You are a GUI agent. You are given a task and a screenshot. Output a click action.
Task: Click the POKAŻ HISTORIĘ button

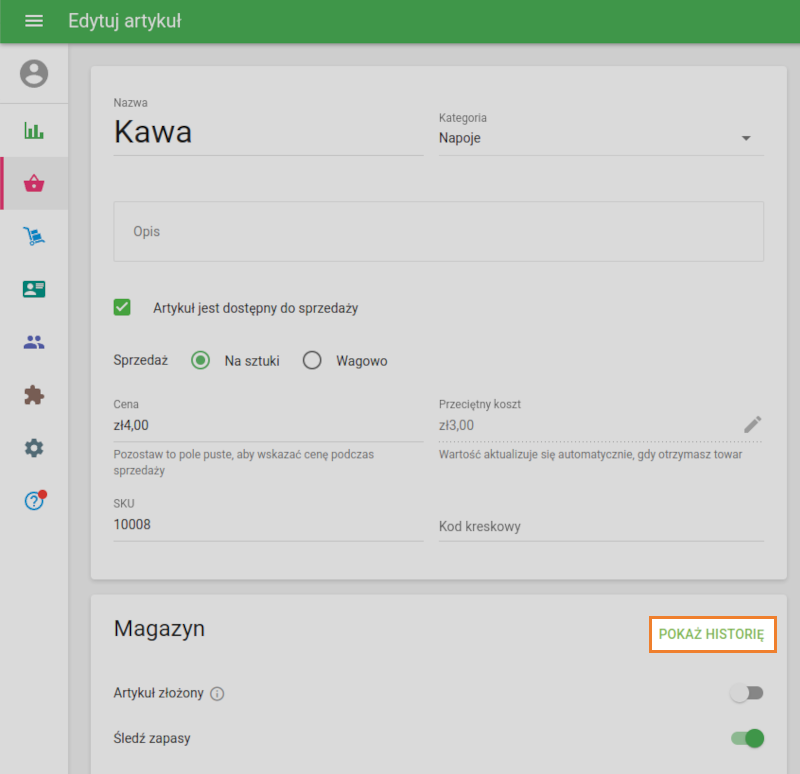[712, 634]
